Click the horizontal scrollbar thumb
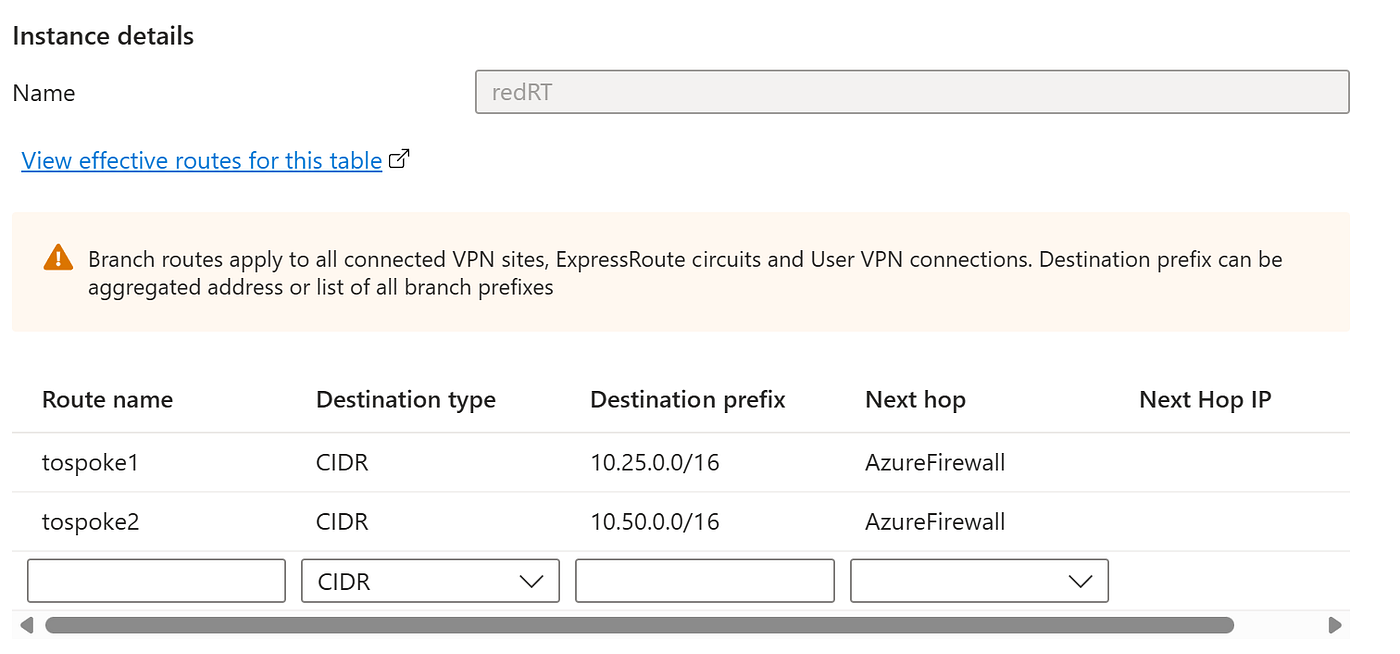The image size is (1400, 654). [639, 625]
